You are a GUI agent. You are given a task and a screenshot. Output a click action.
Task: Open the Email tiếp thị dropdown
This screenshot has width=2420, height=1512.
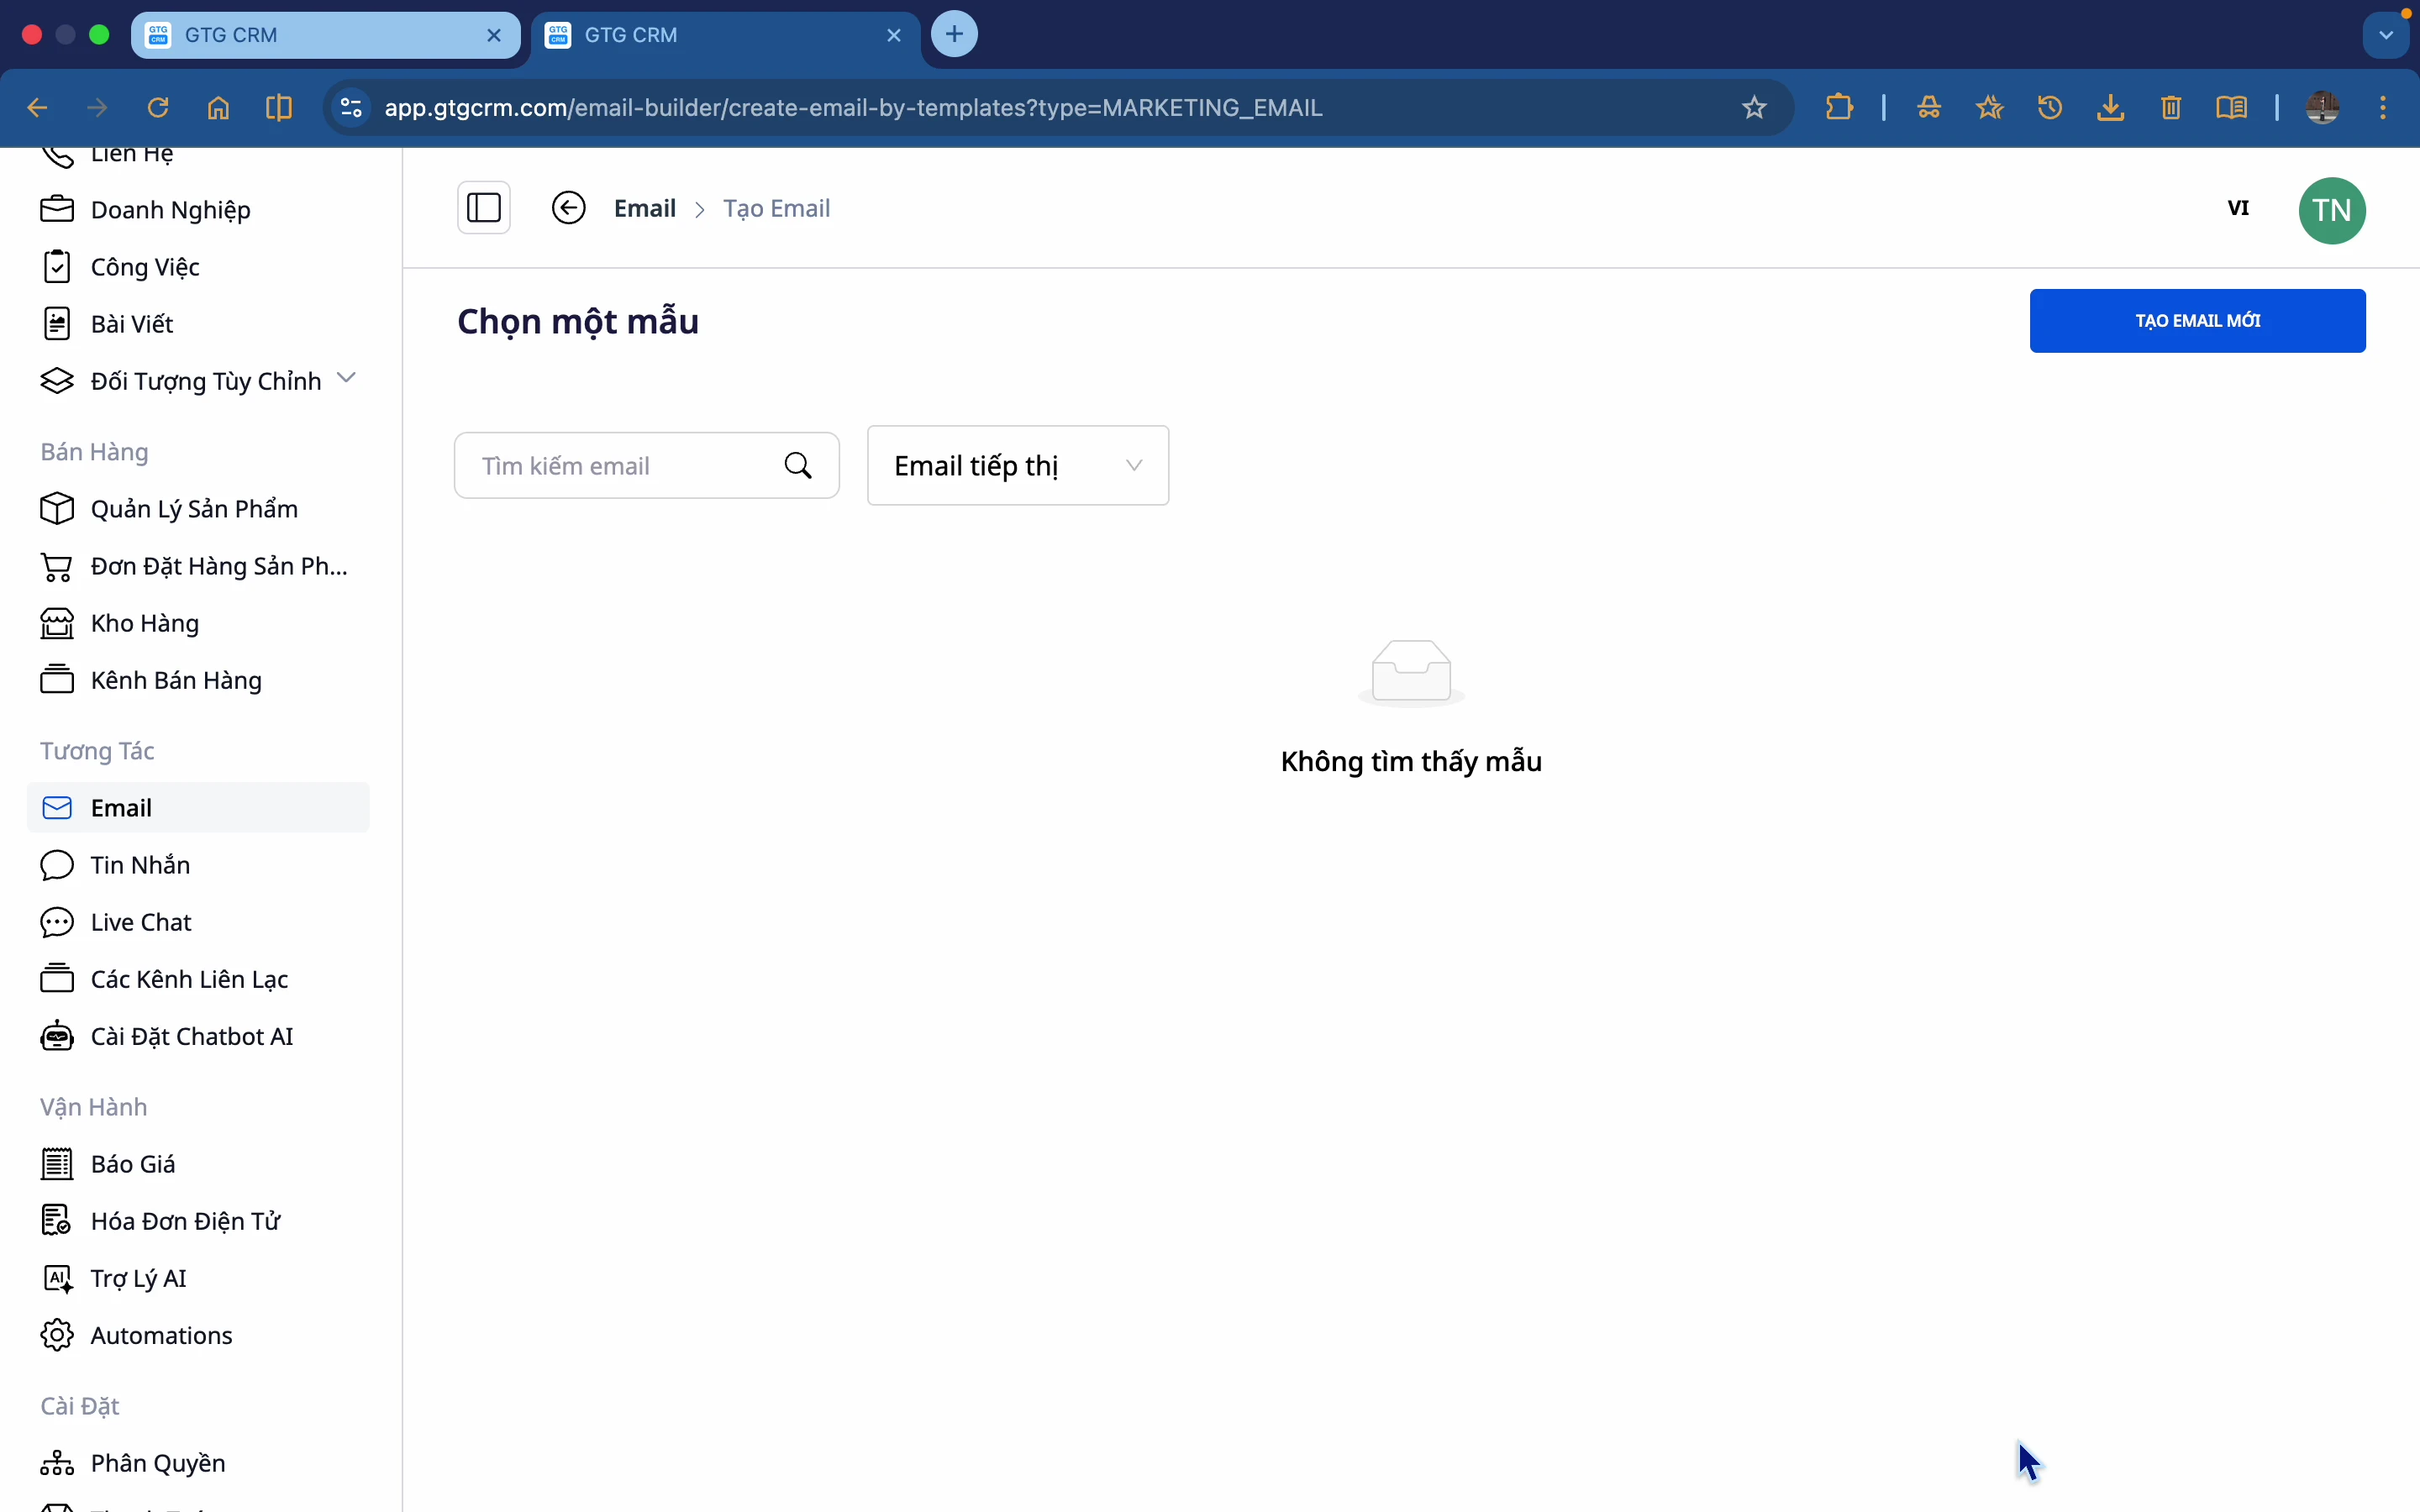pyautogui.click(x=1017, y=466)
